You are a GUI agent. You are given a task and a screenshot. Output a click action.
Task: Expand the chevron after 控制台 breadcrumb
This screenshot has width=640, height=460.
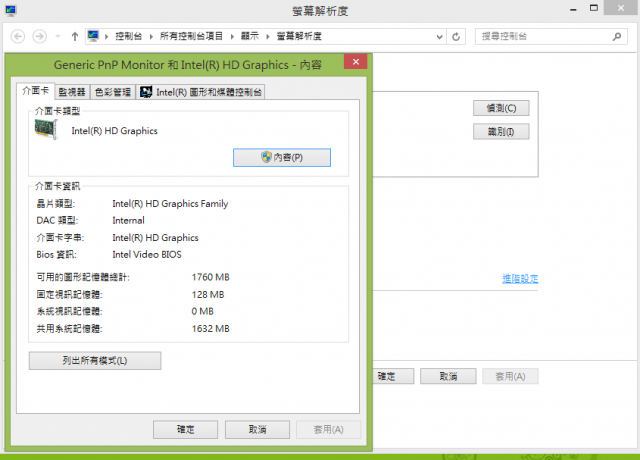[151, 37]
